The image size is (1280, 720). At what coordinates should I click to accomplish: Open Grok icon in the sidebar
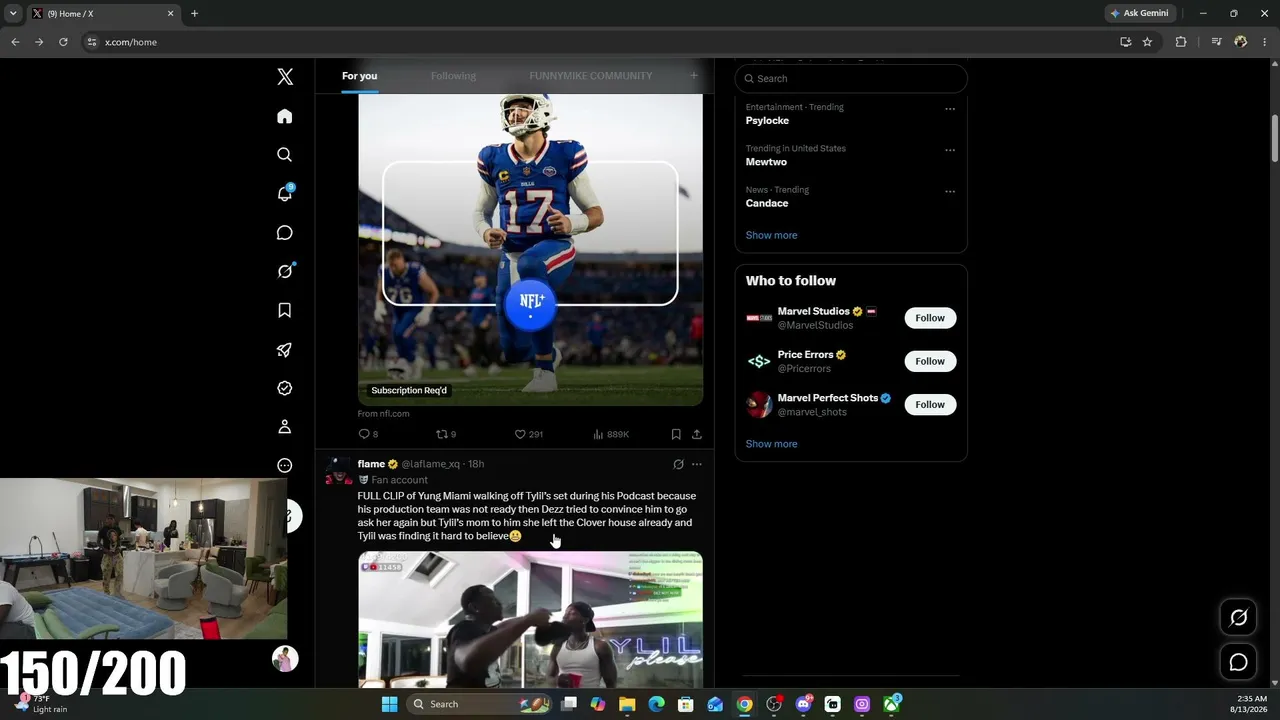pyautogui.click(x=285, y=271)
